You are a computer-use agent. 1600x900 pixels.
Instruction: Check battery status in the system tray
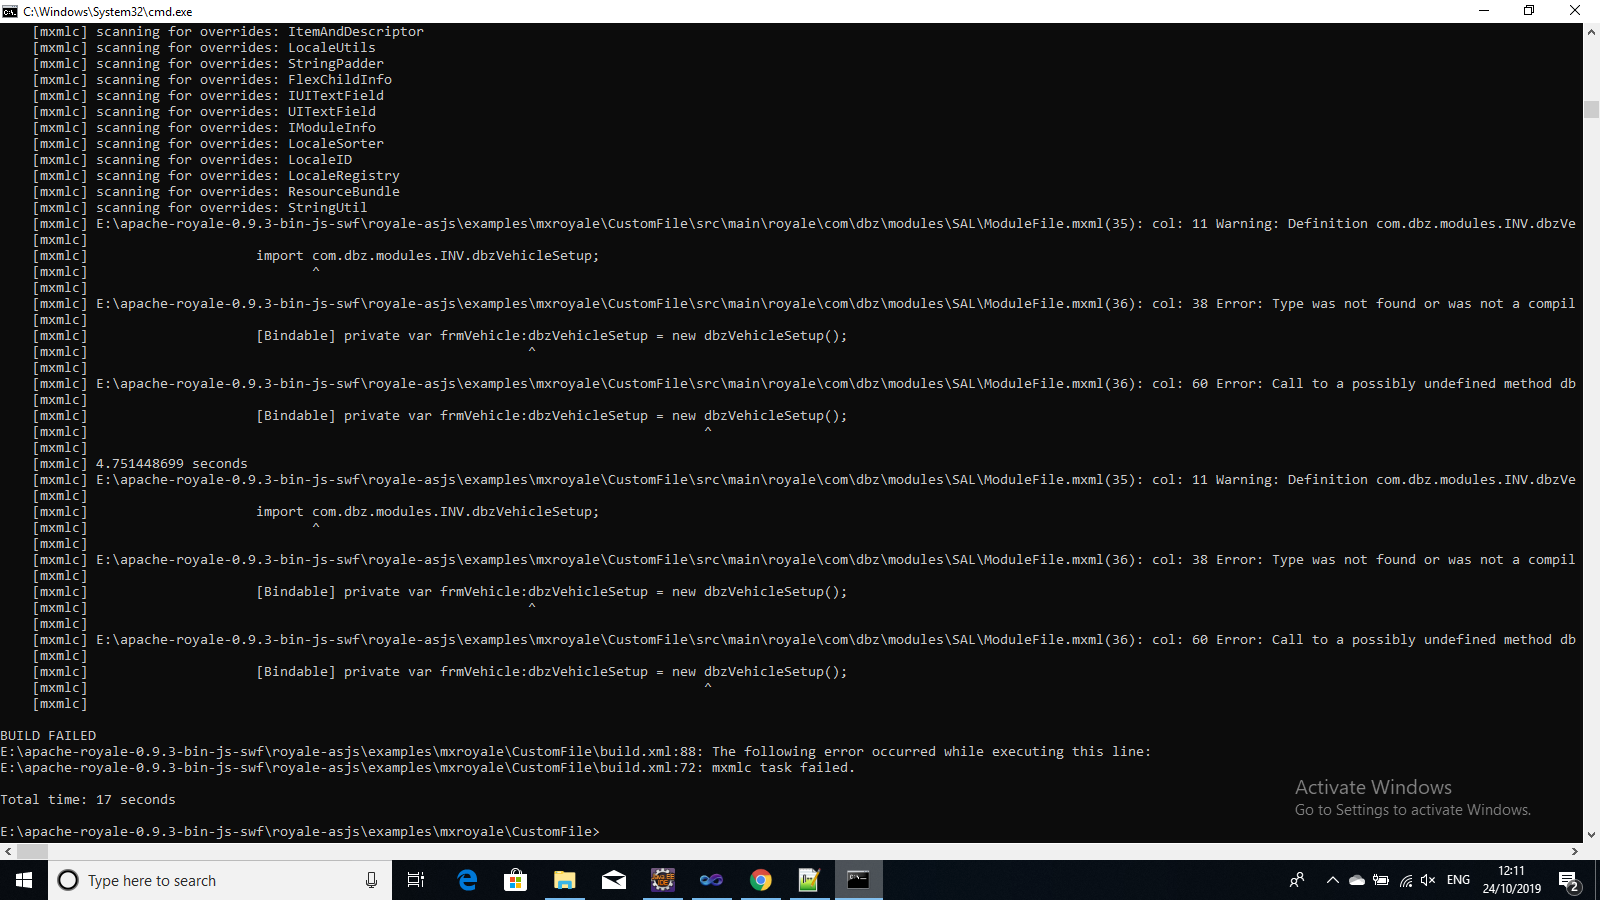coord(1381,880)
